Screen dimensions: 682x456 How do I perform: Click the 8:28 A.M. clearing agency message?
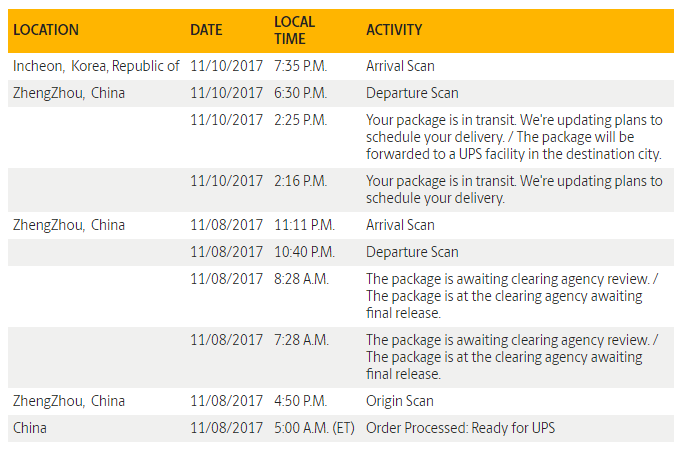[512, 296]
